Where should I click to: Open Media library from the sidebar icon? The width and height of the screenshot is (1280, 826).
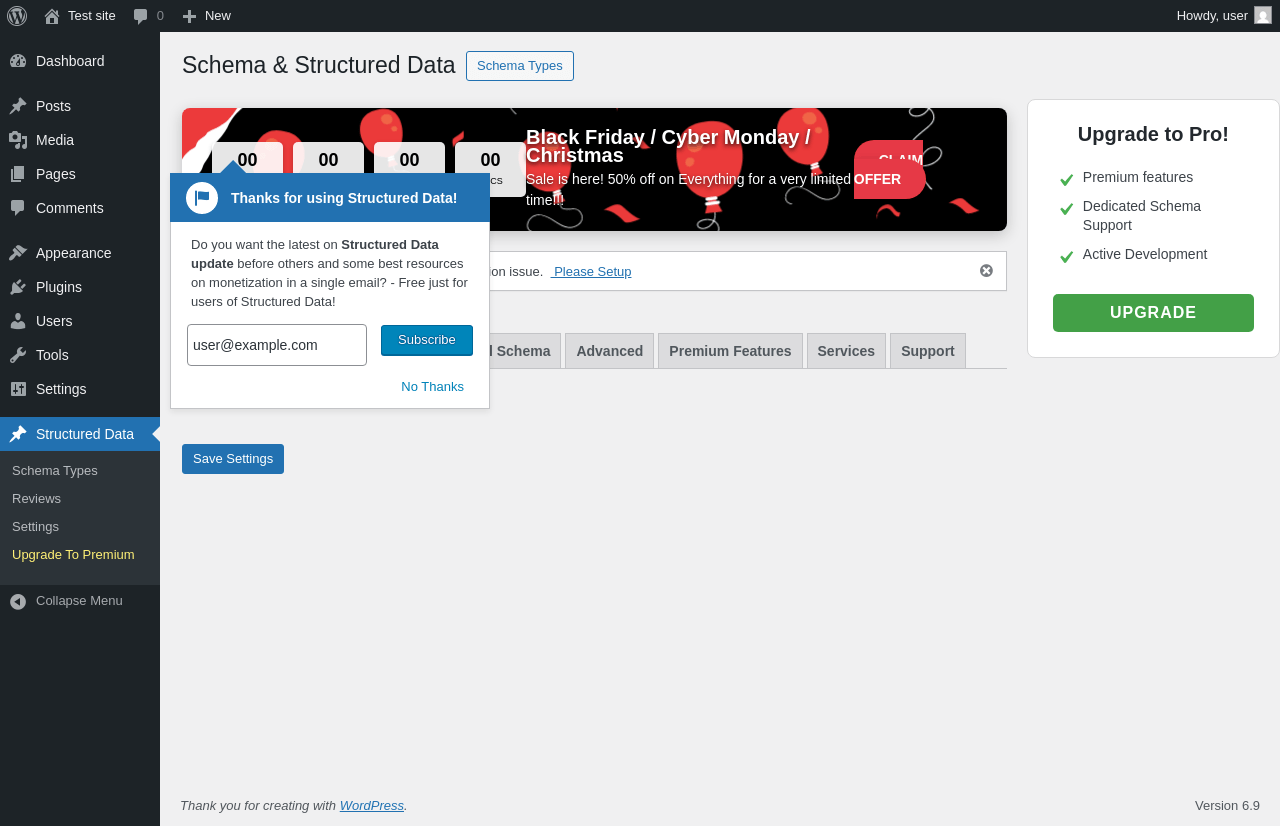point(18,140)
